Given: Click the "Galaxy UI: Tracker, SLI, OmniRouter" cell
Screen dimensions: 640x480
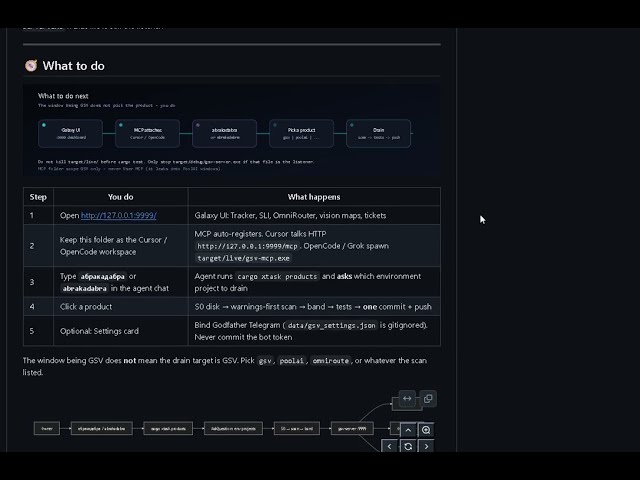Looking at the screenshot, I should point(314,215).
